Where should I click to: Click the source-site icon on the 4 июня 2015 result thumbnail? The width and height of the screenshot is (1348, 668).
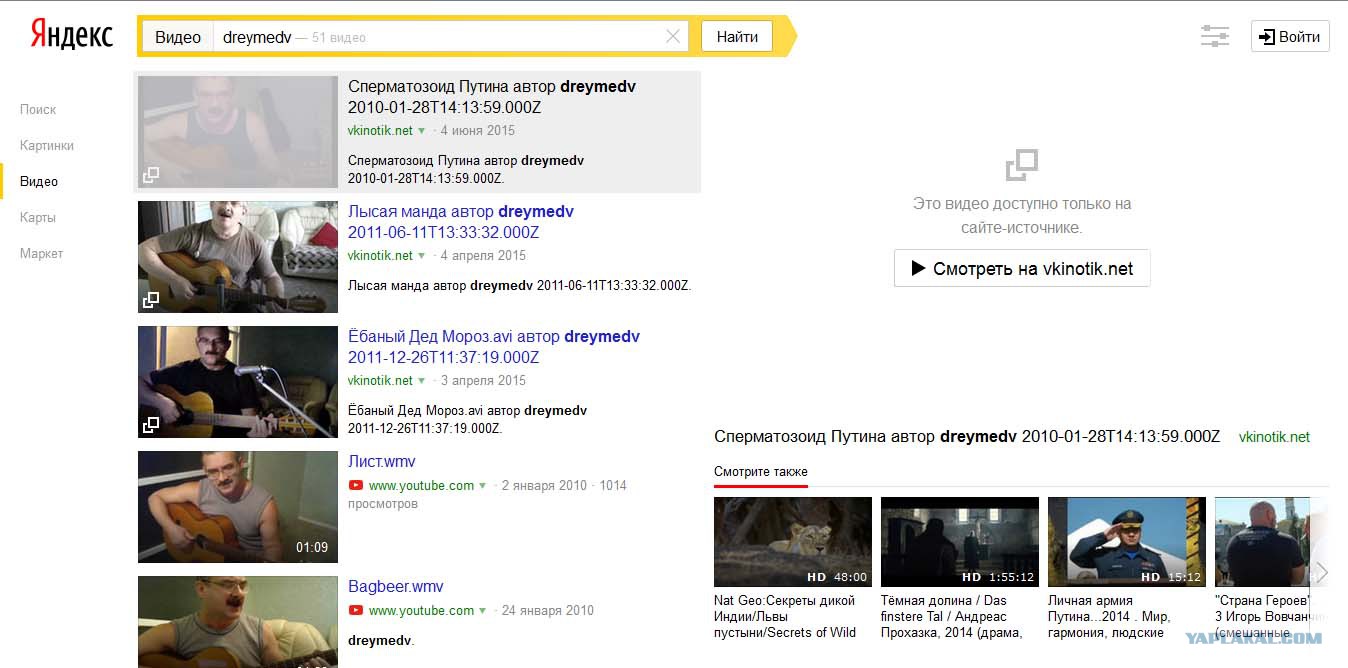151,175
